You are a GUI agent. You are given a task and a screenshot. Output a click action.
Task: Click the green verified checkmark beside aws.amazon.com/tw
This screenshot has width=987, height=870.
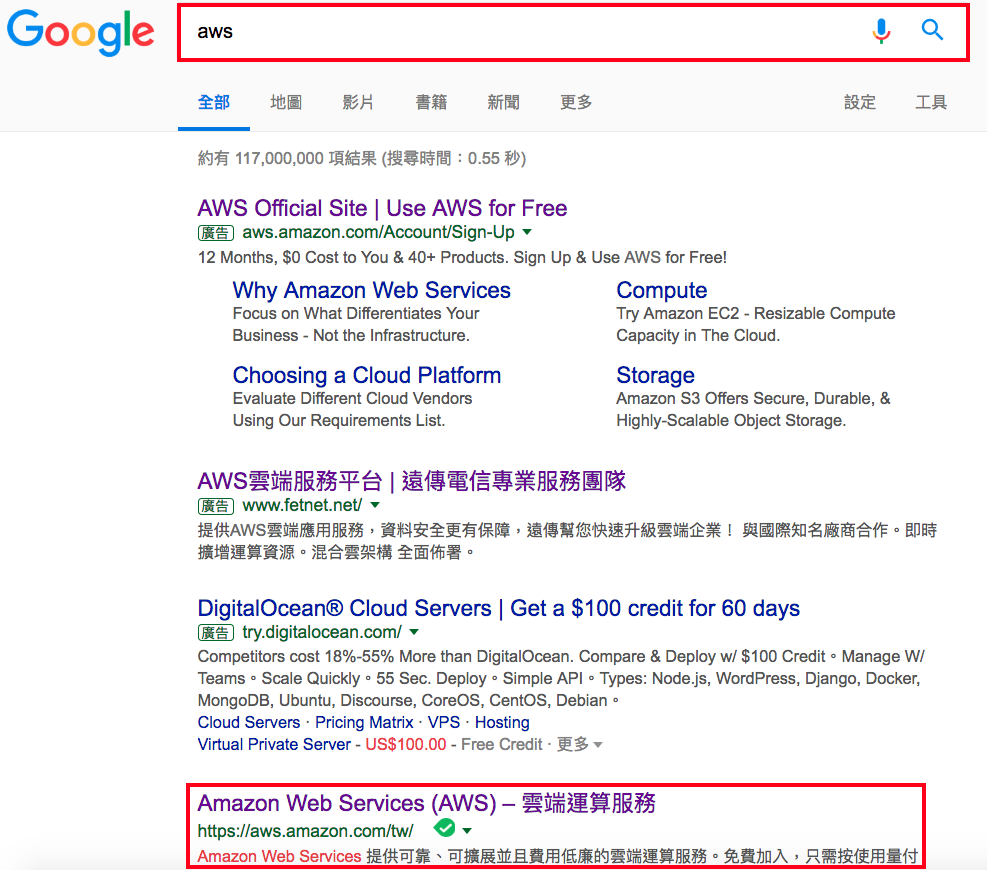[x=444, y=828]
